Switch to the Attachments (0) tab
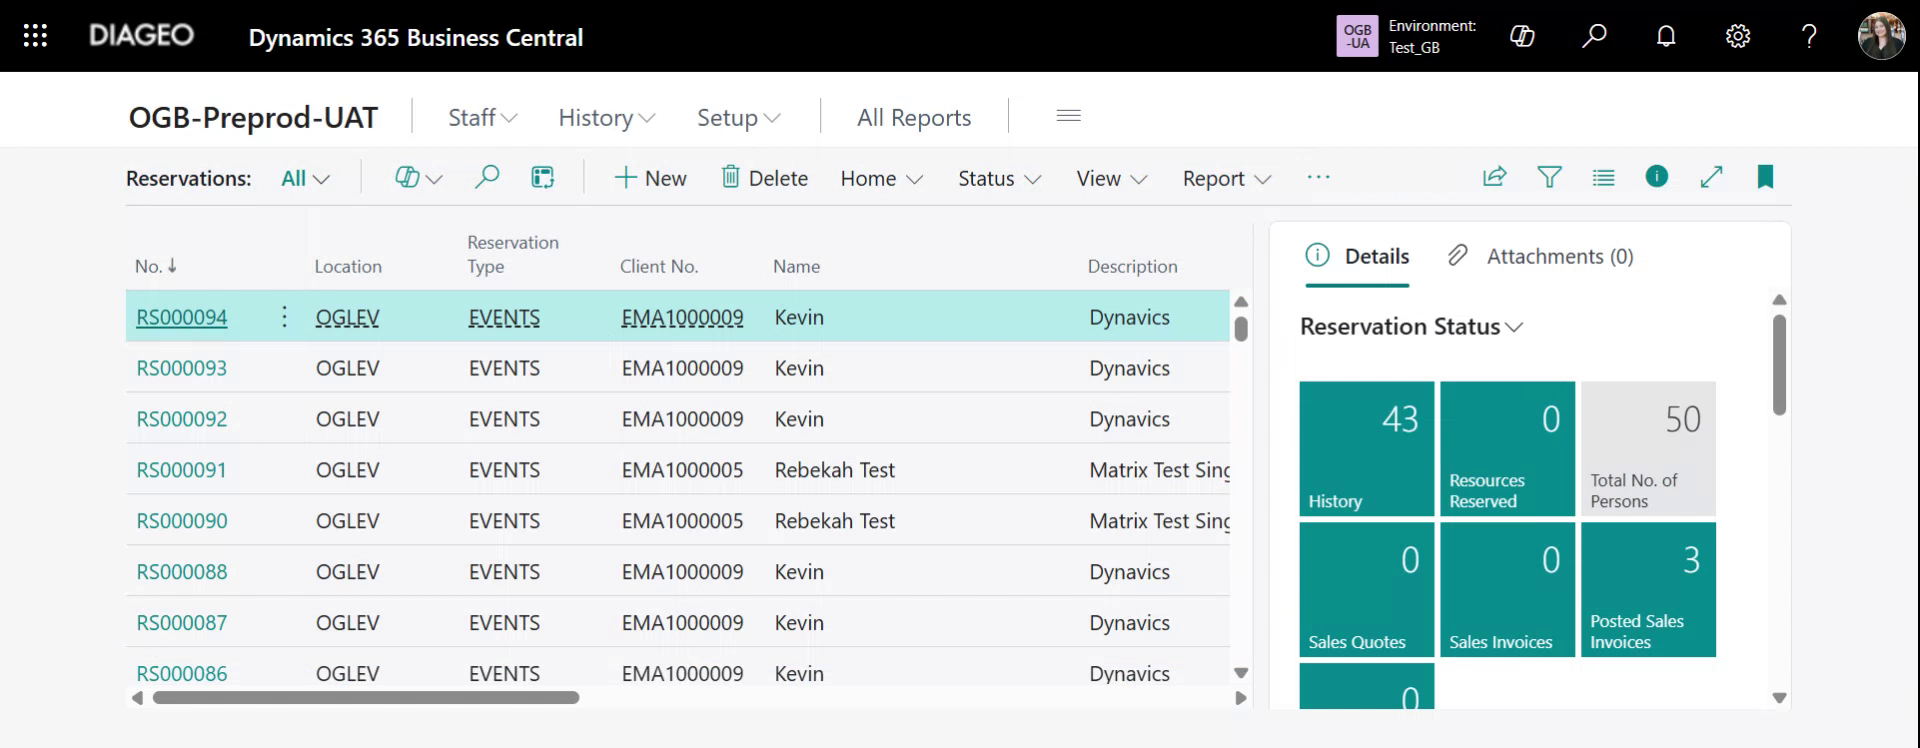The height and width of the screenshot is (748, 1920). pyautogui.click(x=1540, y=256)
